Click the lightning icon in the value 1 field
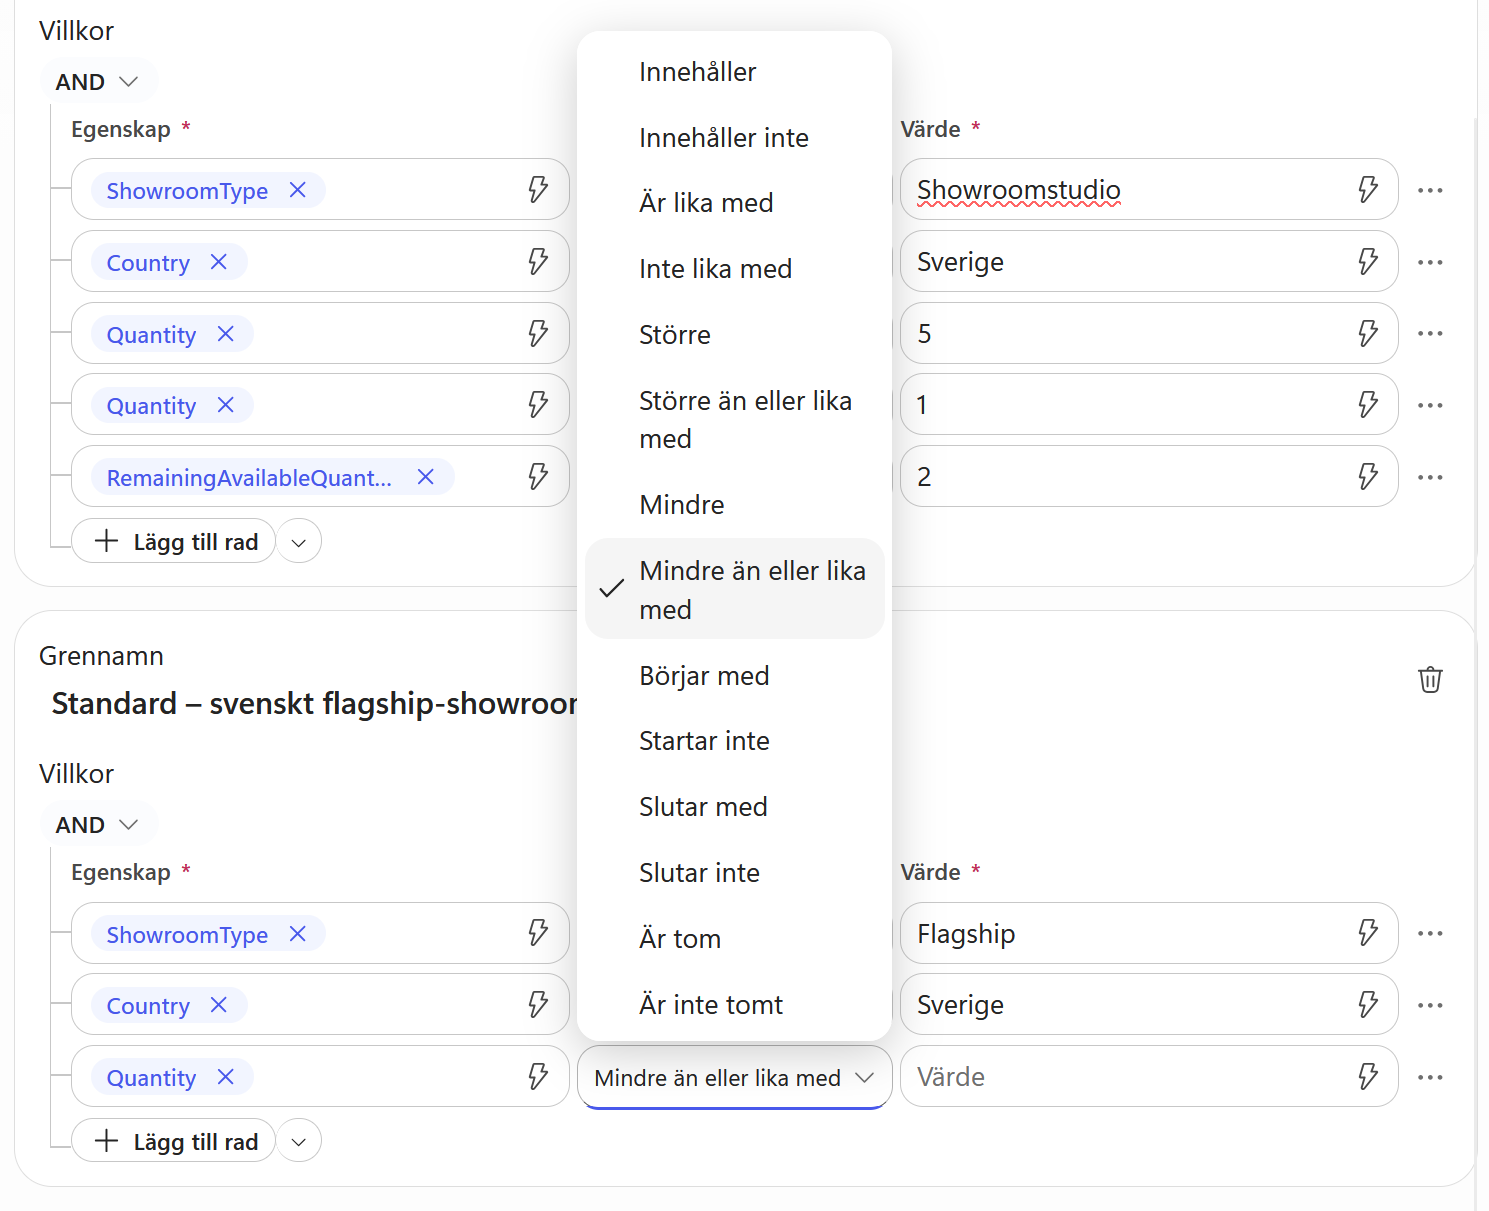This screenshot has height=1211, width=1489. (x=1368, y=404)
